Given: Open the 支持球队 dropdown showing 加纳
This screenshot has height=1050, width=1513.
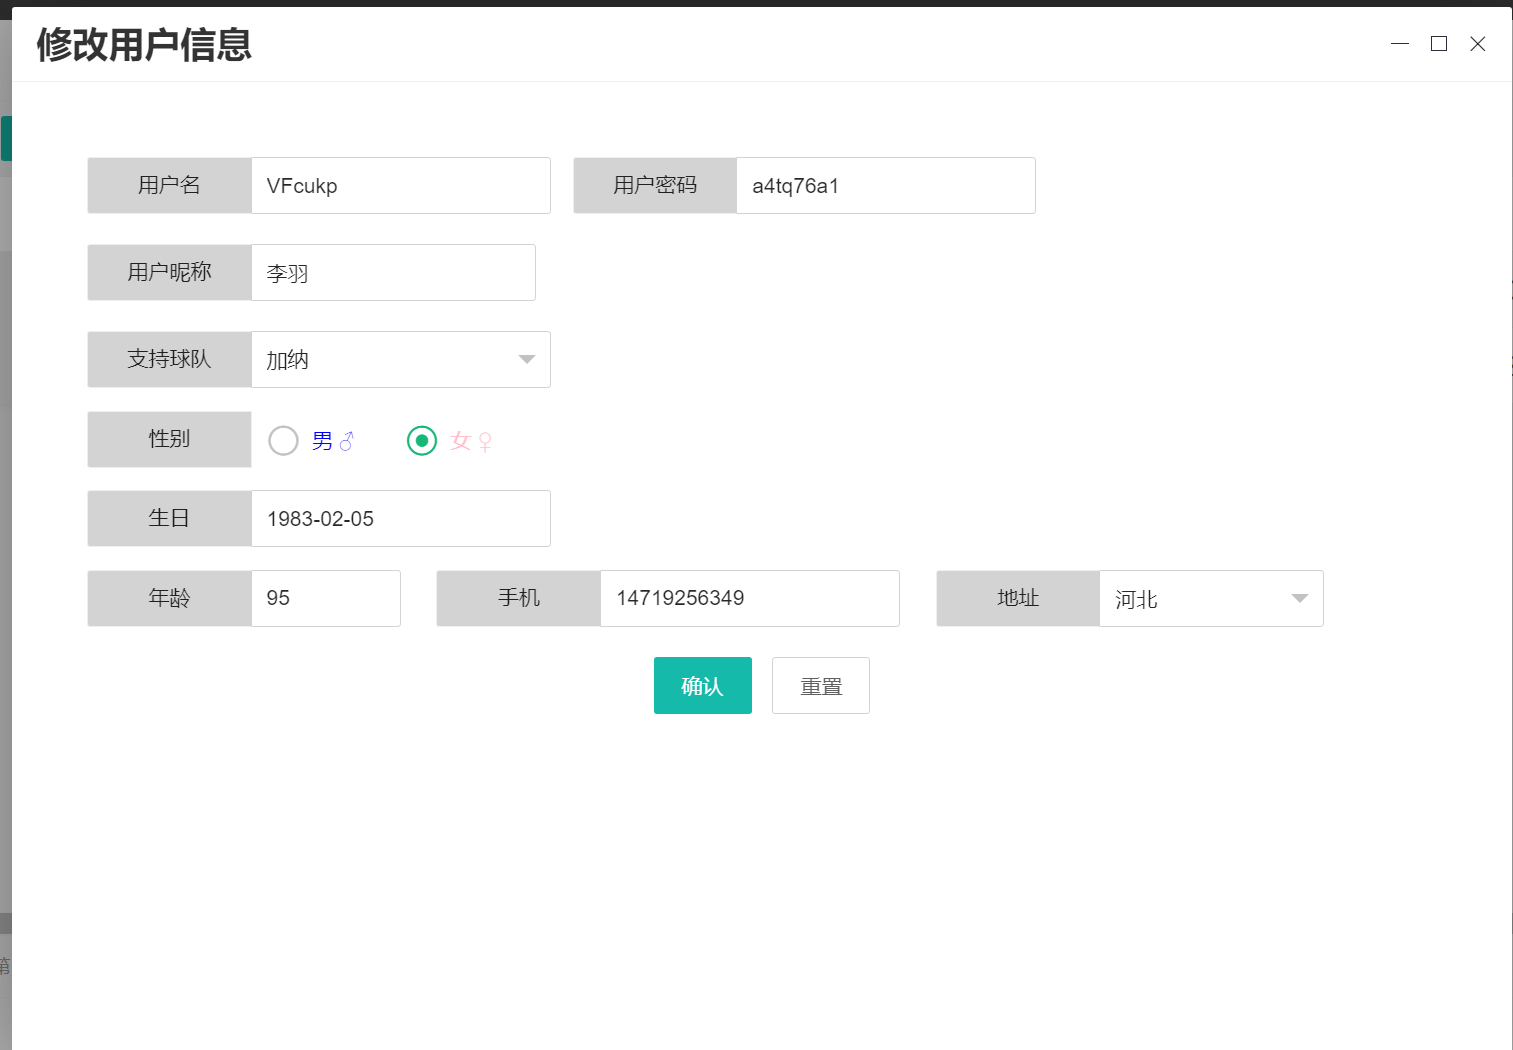Looking at the screenshot, I should pos(401,360).
